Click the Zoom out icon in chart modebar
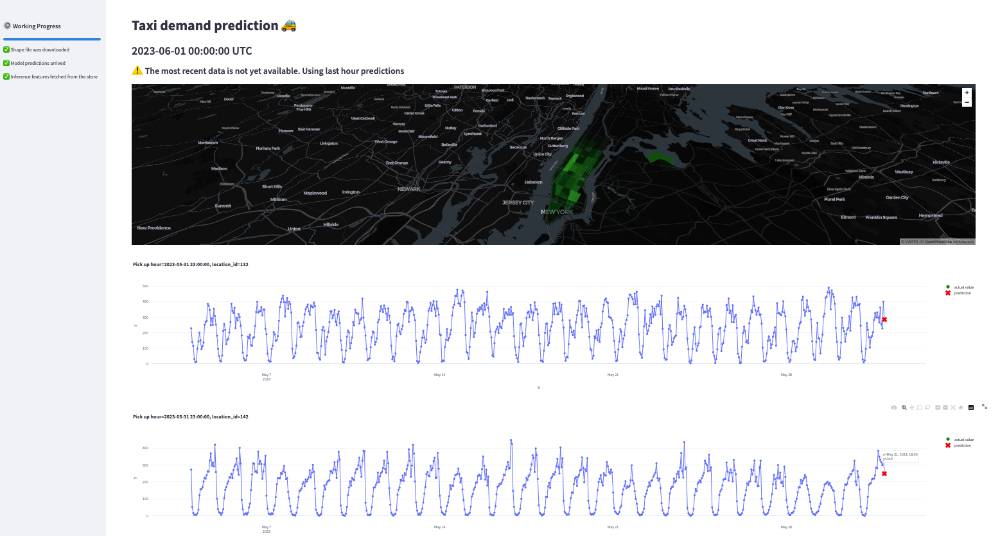 [x=946, y=407]
